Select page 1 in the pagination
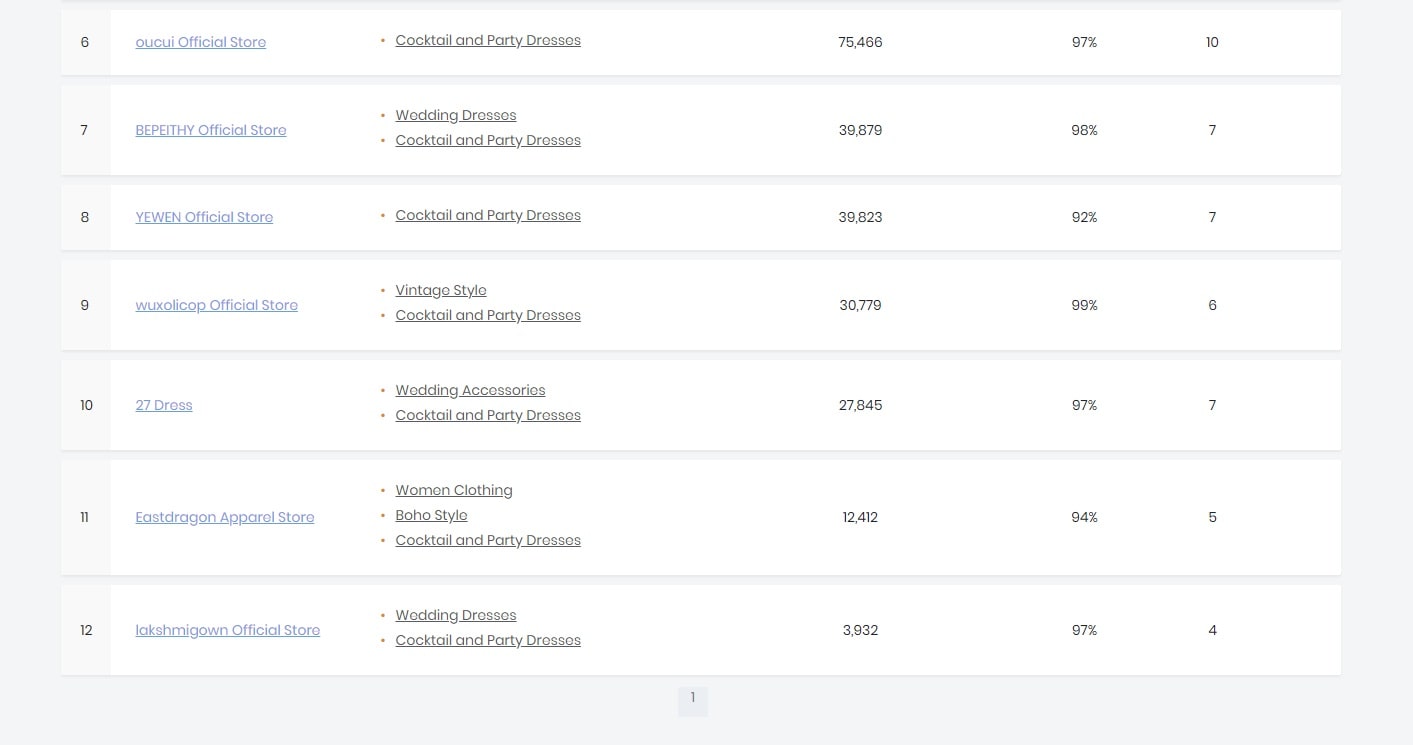1413x745 pixels. [692, 699]
